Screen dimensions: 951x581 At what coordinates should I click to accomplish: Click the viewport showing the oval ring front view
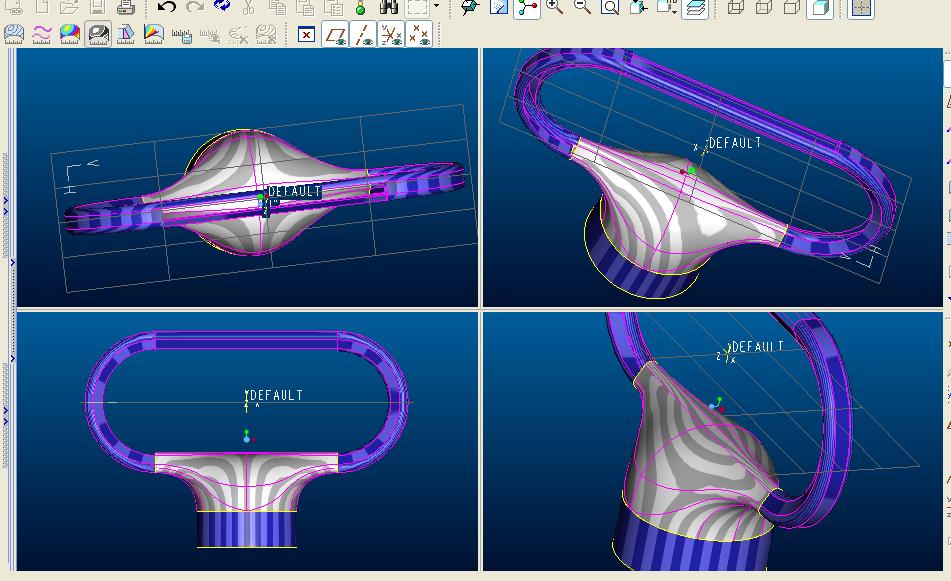[x=247, y=442]
